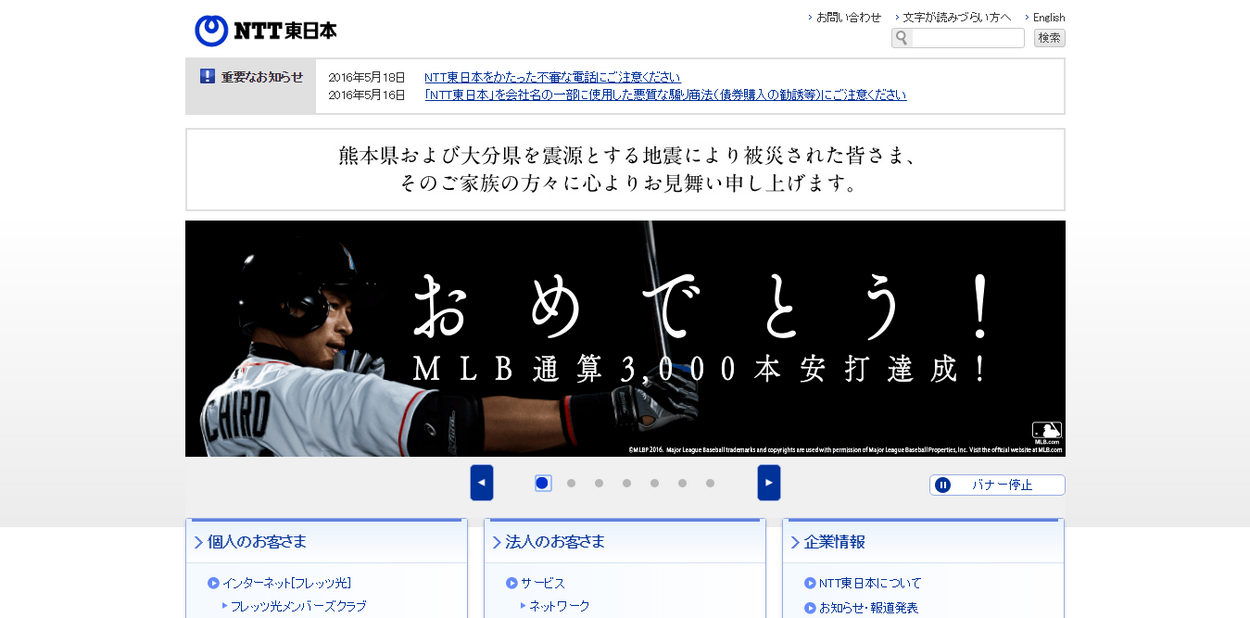Click the NTT東日本 logo
Viewport: 1250px width, 618px height.
pyautogui.click(x=266, y=30)
